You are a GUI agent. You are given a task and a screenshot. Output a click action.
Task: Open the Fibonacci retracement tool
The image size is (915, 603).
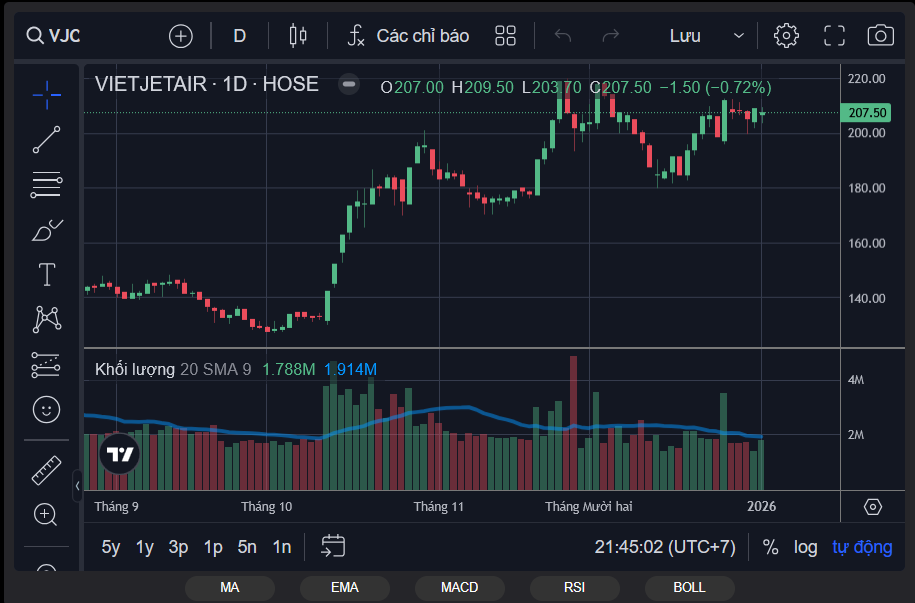point(46,184)
